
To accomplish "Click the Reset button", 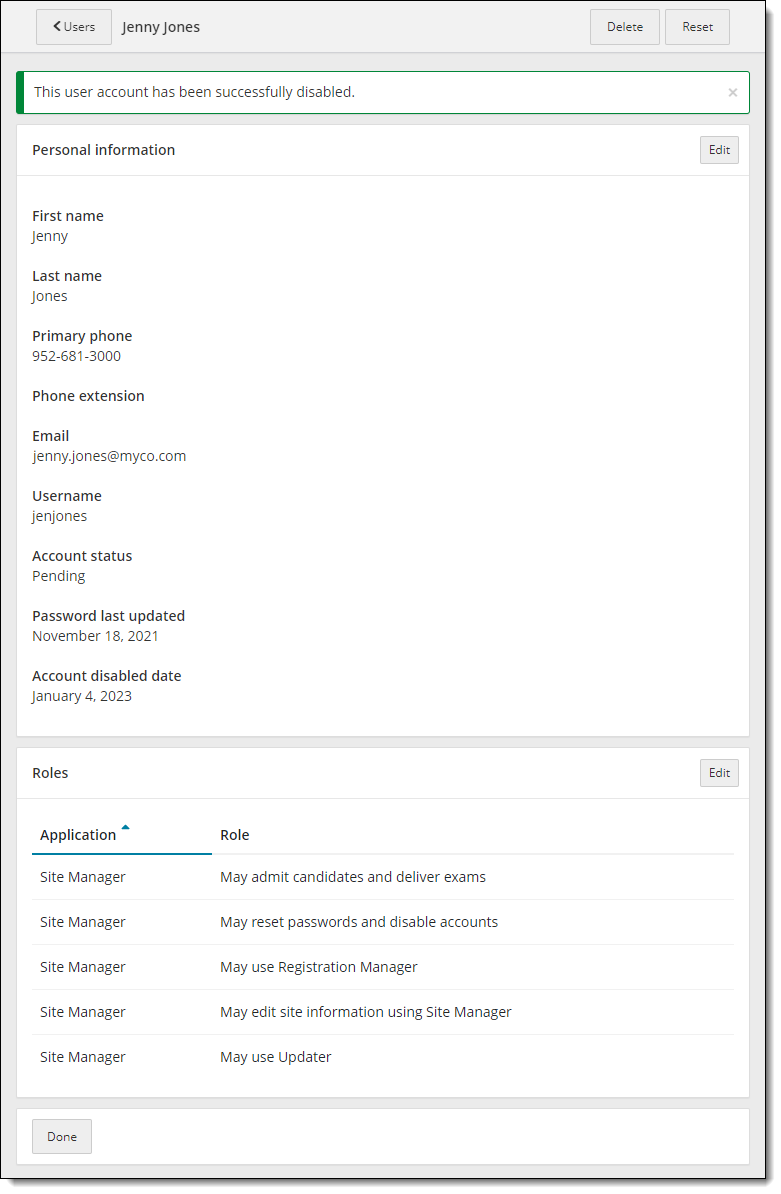I will pyautogui.click(x=697, y=27).
